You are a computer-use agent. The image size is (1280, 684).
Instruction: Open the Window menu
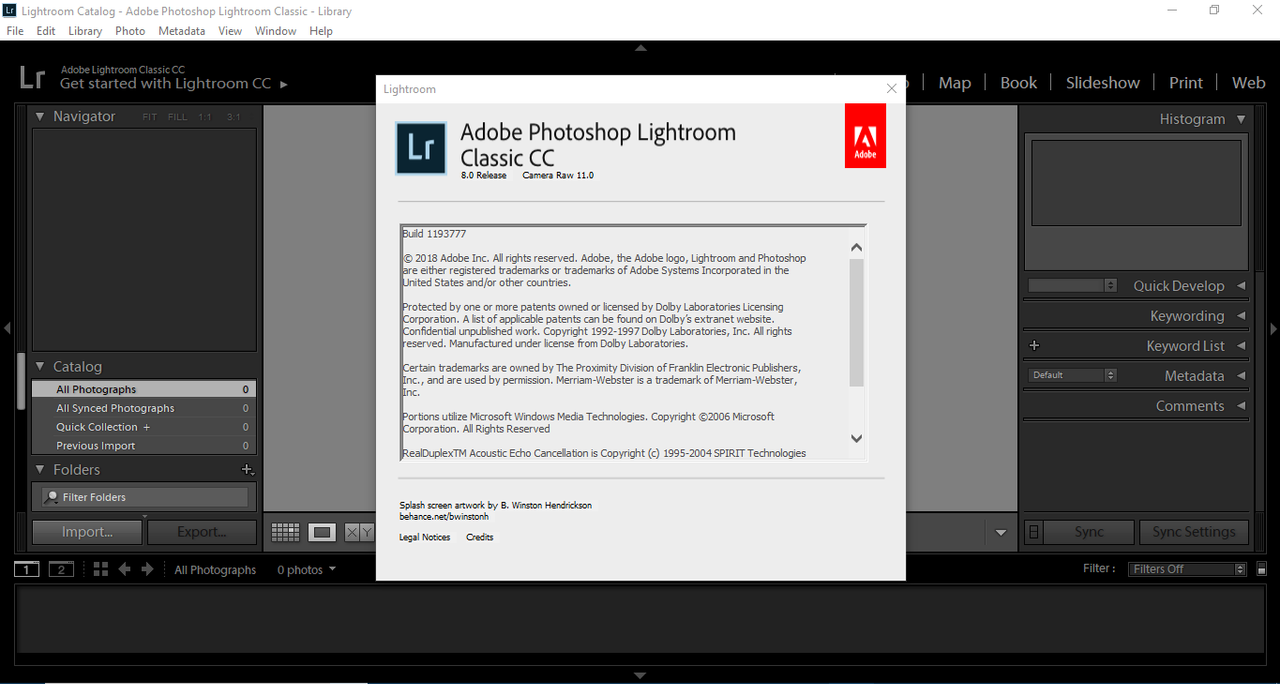click(x=275, y=31)
